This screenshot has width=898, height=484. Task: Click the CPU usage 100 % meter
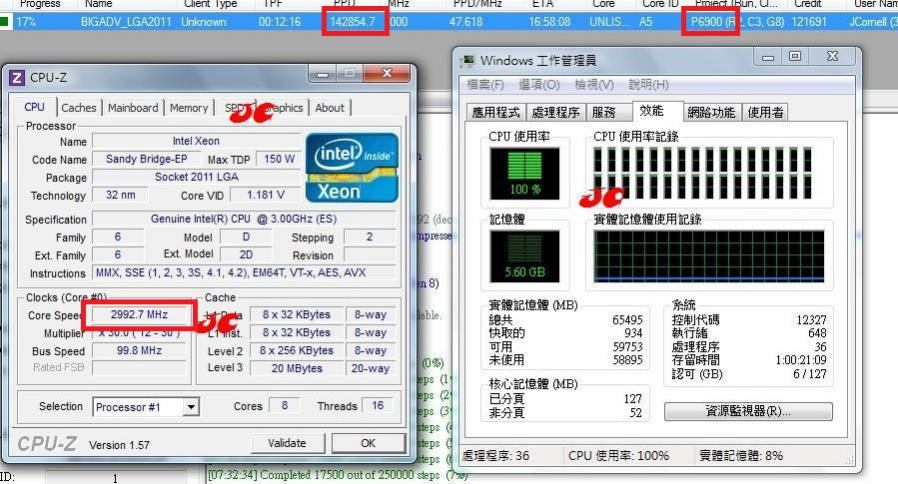pos(525,174)
